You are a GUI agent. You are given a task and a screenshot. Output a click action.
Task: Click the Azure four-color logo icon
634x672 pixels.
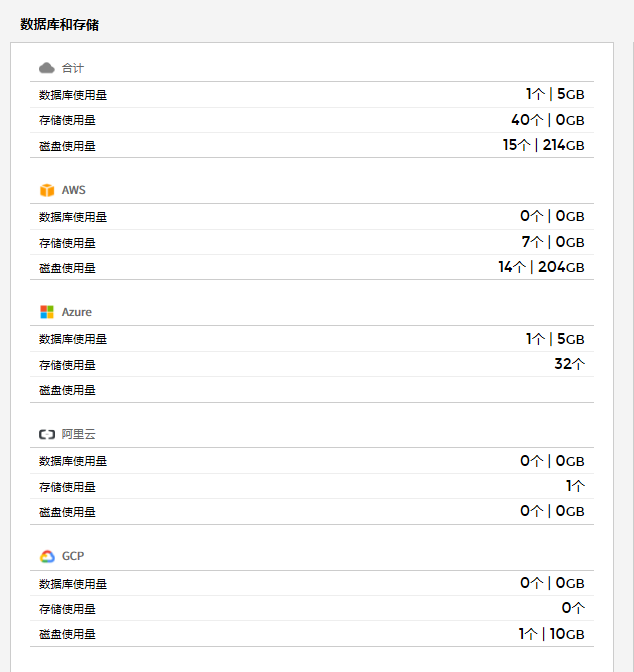tap(46, 312)
